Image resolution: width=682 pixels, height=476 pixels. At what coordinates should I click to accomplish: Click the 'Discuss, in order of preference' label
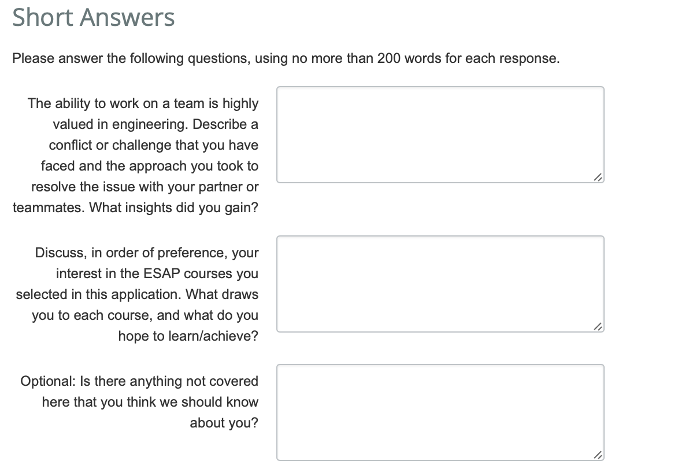pyautogui.click(x=137, y=294)
